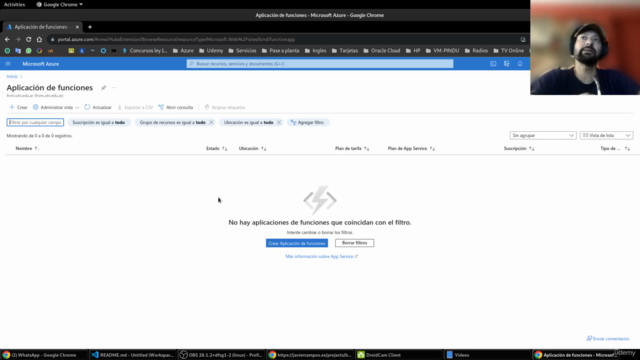Click the Microsoft Azure home title
Viewport: 640px width, 360px height.
[40, 64]
